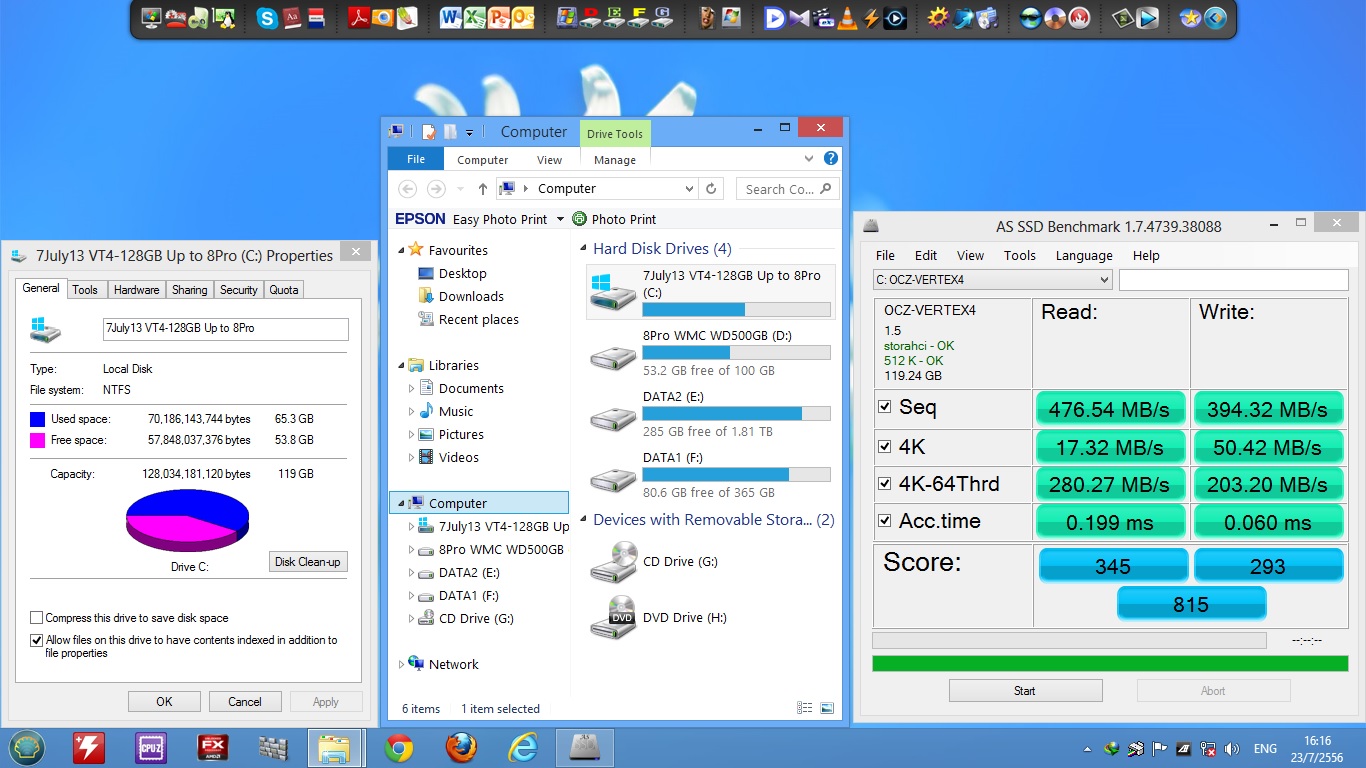Open the dictionary app in the dock
The width and height of the screenshot is (1366, 768).
[293, 18]
